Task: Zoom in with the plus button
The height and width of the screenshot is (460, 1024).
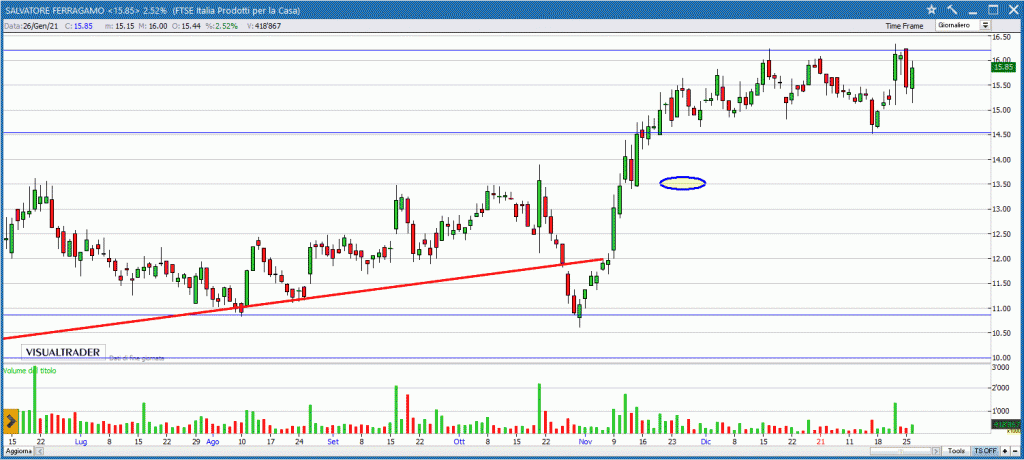Action: pyautogui.click(x=1004, y=452)
